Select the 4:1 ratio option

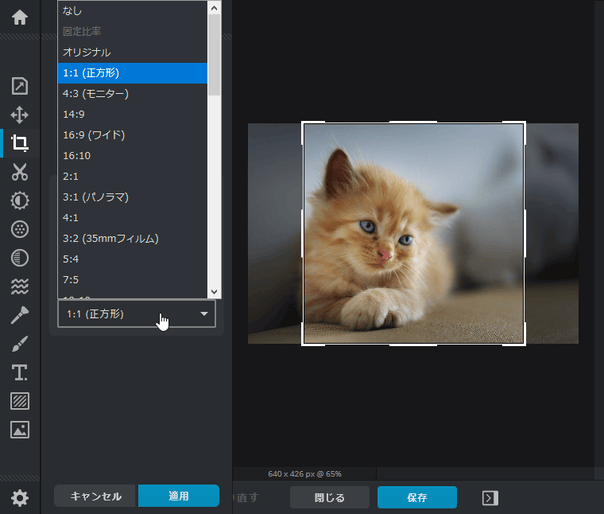tap(132, 218)
